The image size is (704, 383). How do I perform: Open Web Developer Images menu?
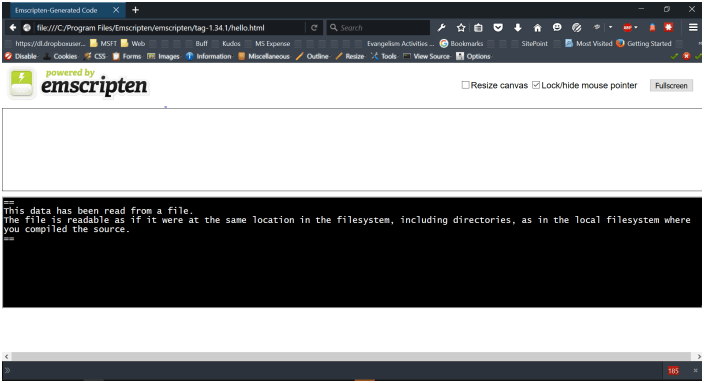(163, 56)
